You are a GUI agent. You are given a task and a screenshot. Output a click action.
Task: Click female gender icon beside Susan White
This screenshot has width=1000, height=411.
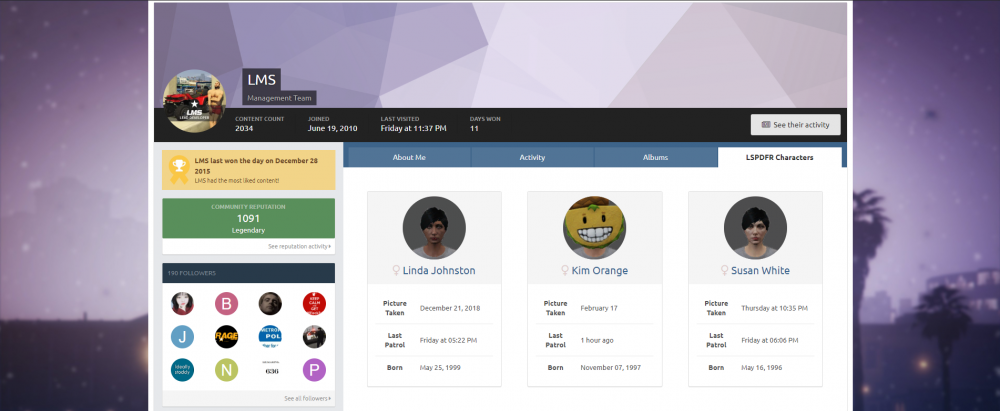pyautogui.click(x=724, y=271)
